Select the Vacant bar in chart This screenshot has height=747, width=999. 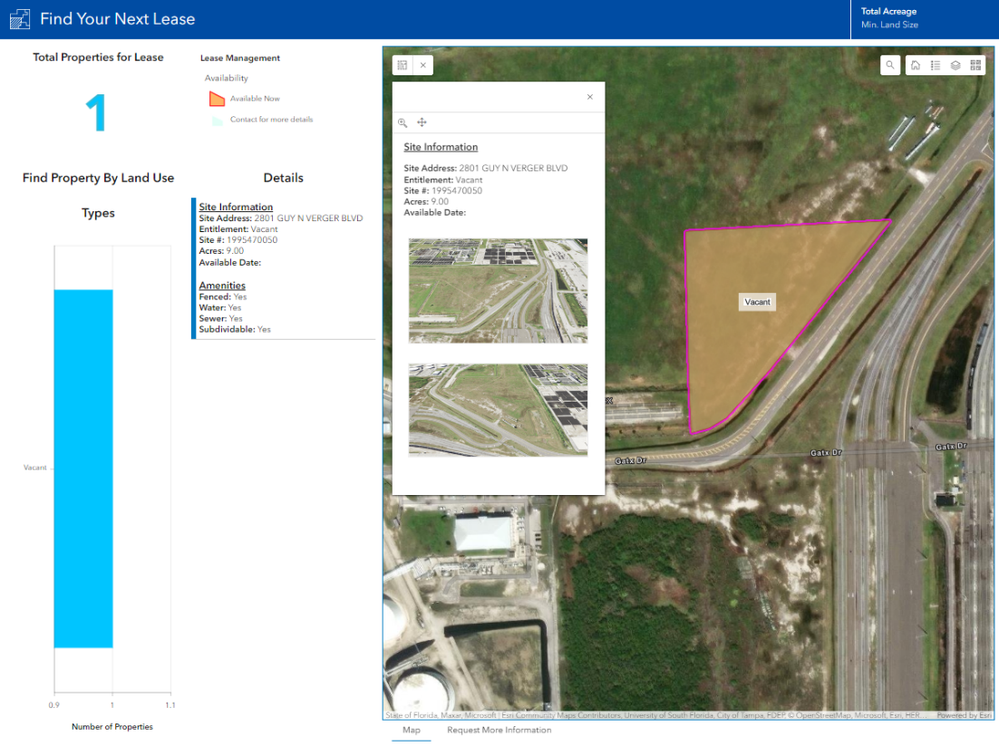coord(83,468)
